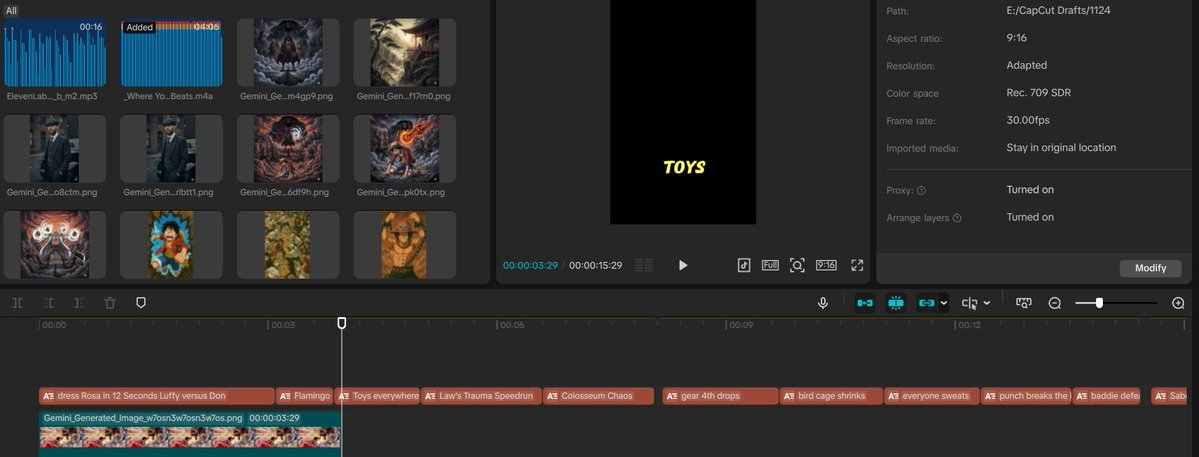Click the Arrange layers help question icon
Viewport: 1199px width, 457px height.
click(x=957, y=218)
